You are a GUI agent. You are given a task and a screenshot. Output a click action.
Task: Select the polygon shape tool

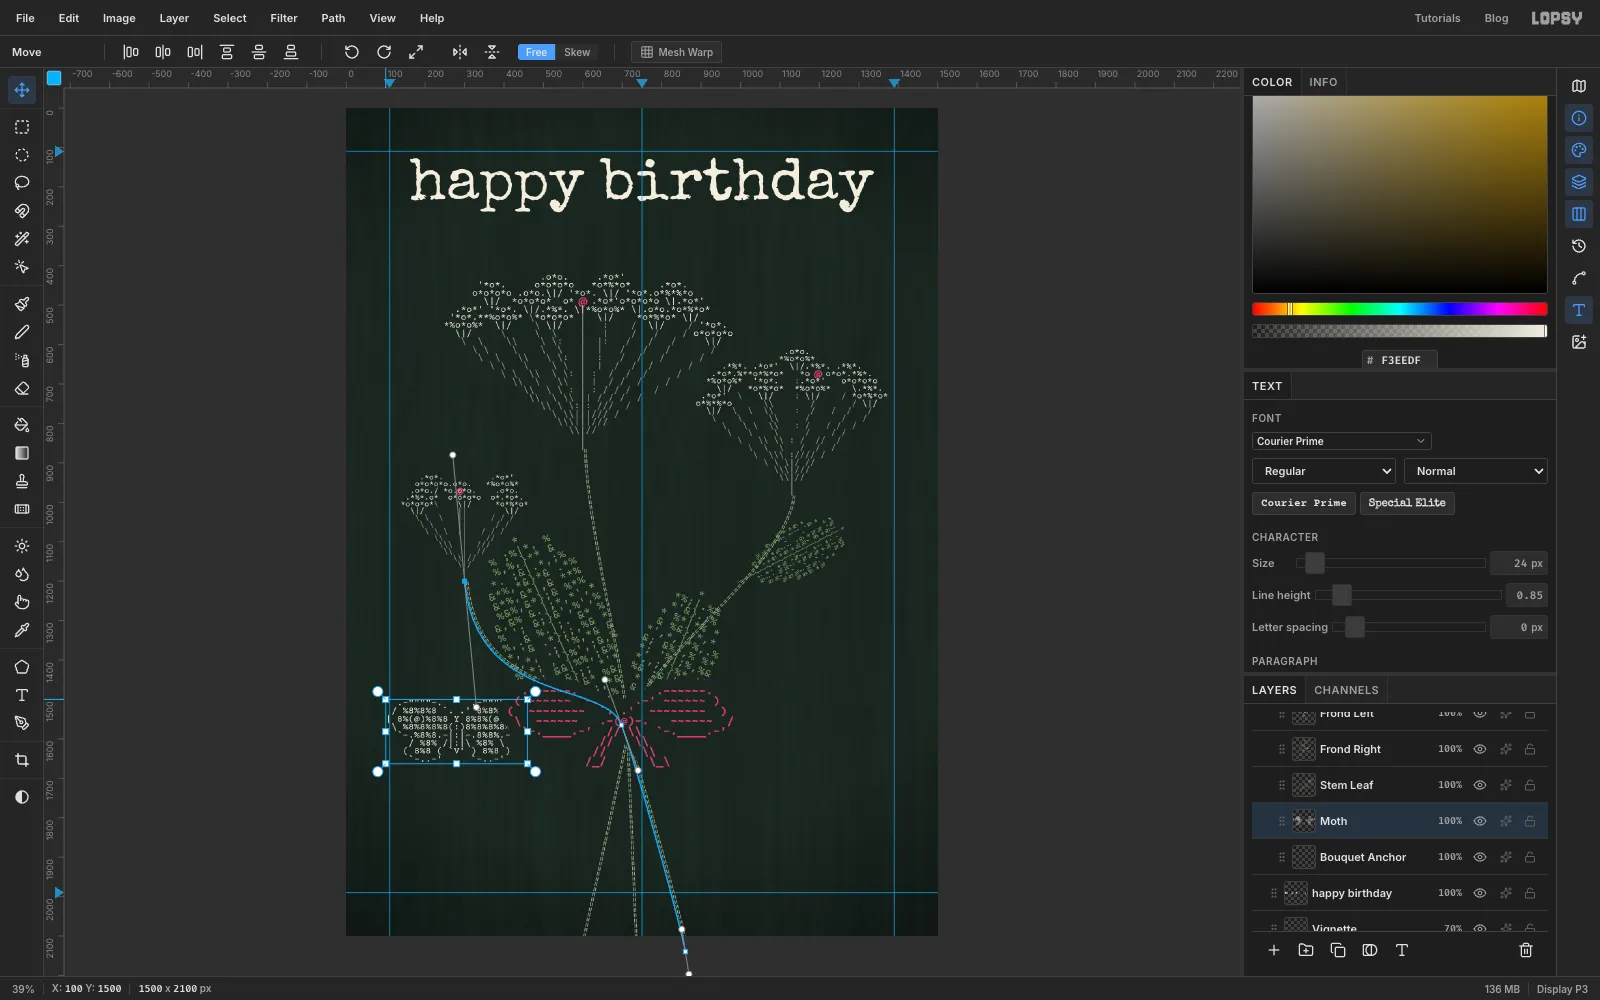pos(22,667)
